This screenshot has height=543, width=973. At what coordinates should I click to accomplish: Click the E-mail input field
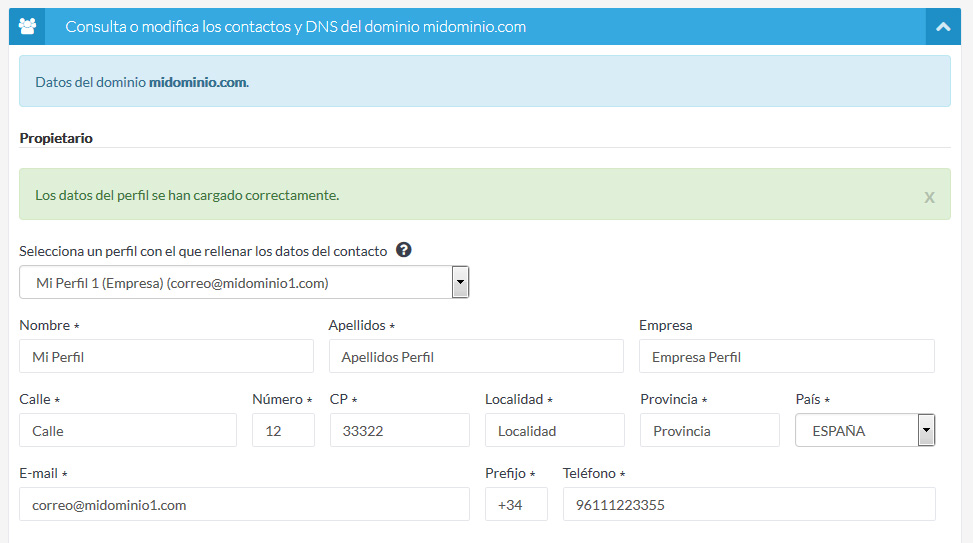tap(244, 505)
